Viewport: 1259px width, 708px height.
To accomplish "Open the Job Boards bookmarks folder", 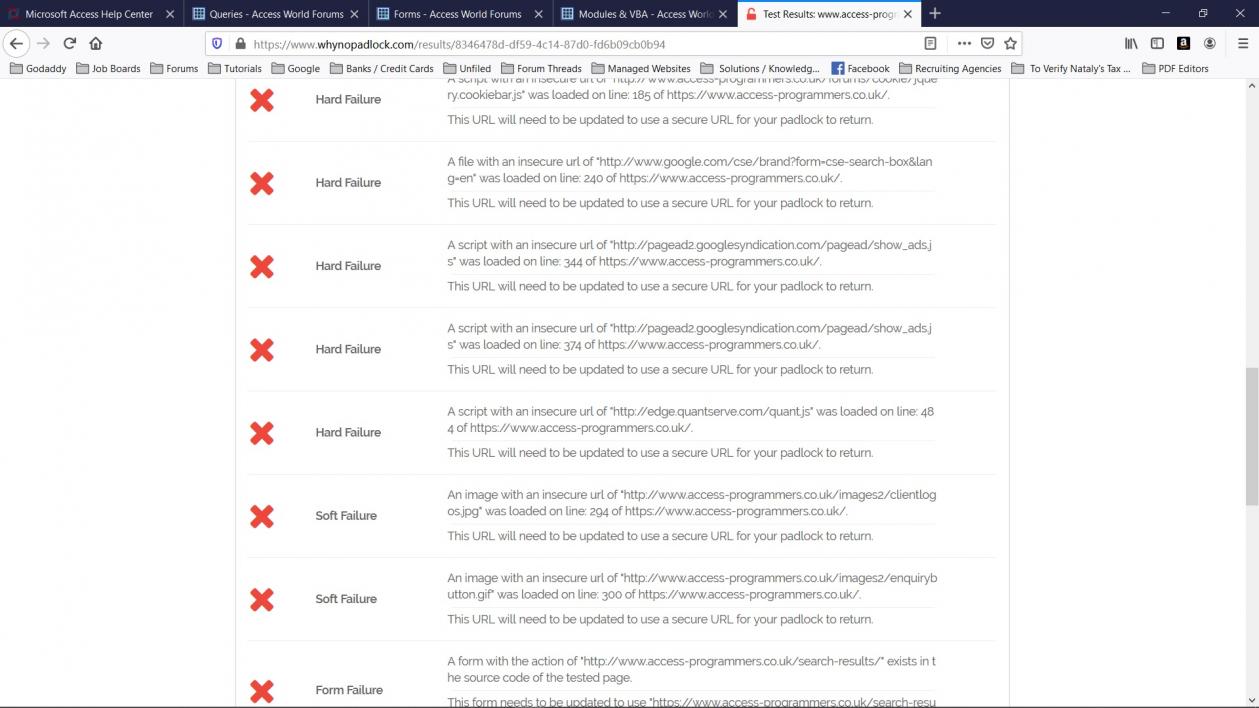I will pos(108,69).
